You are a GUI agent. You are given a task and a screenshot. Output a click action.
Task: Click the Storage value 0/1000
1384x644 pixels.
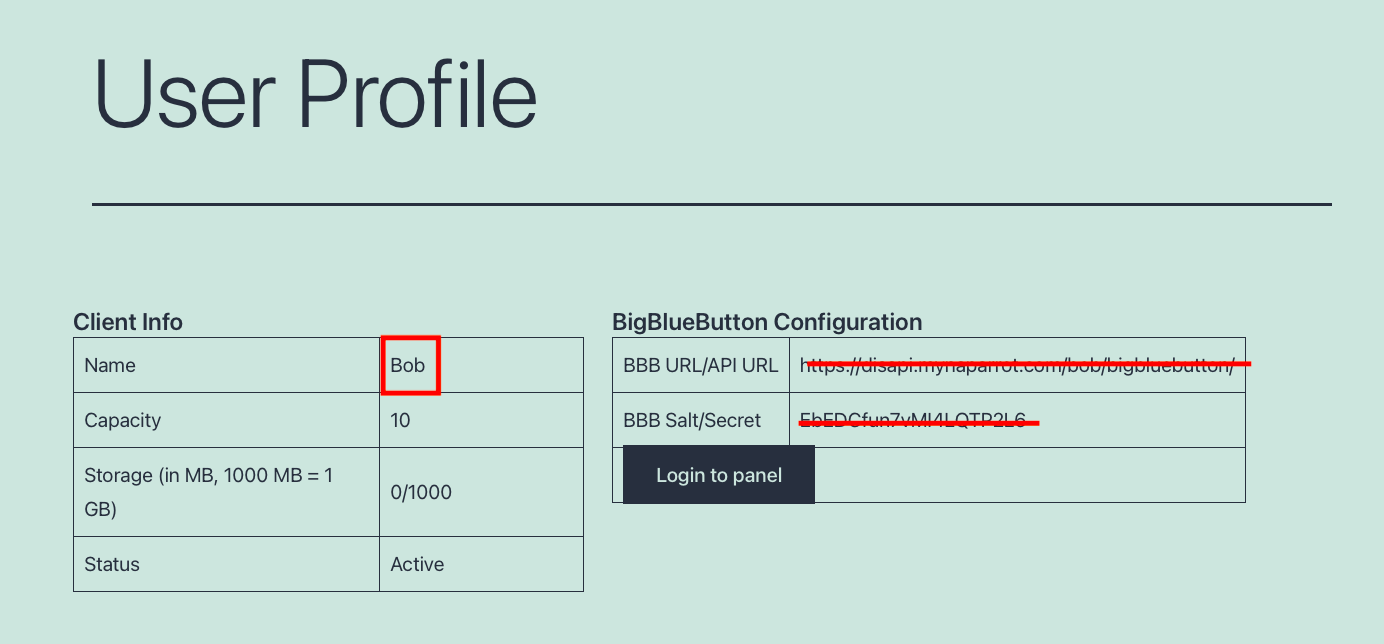pyautogui.click(x=421, y=492)
